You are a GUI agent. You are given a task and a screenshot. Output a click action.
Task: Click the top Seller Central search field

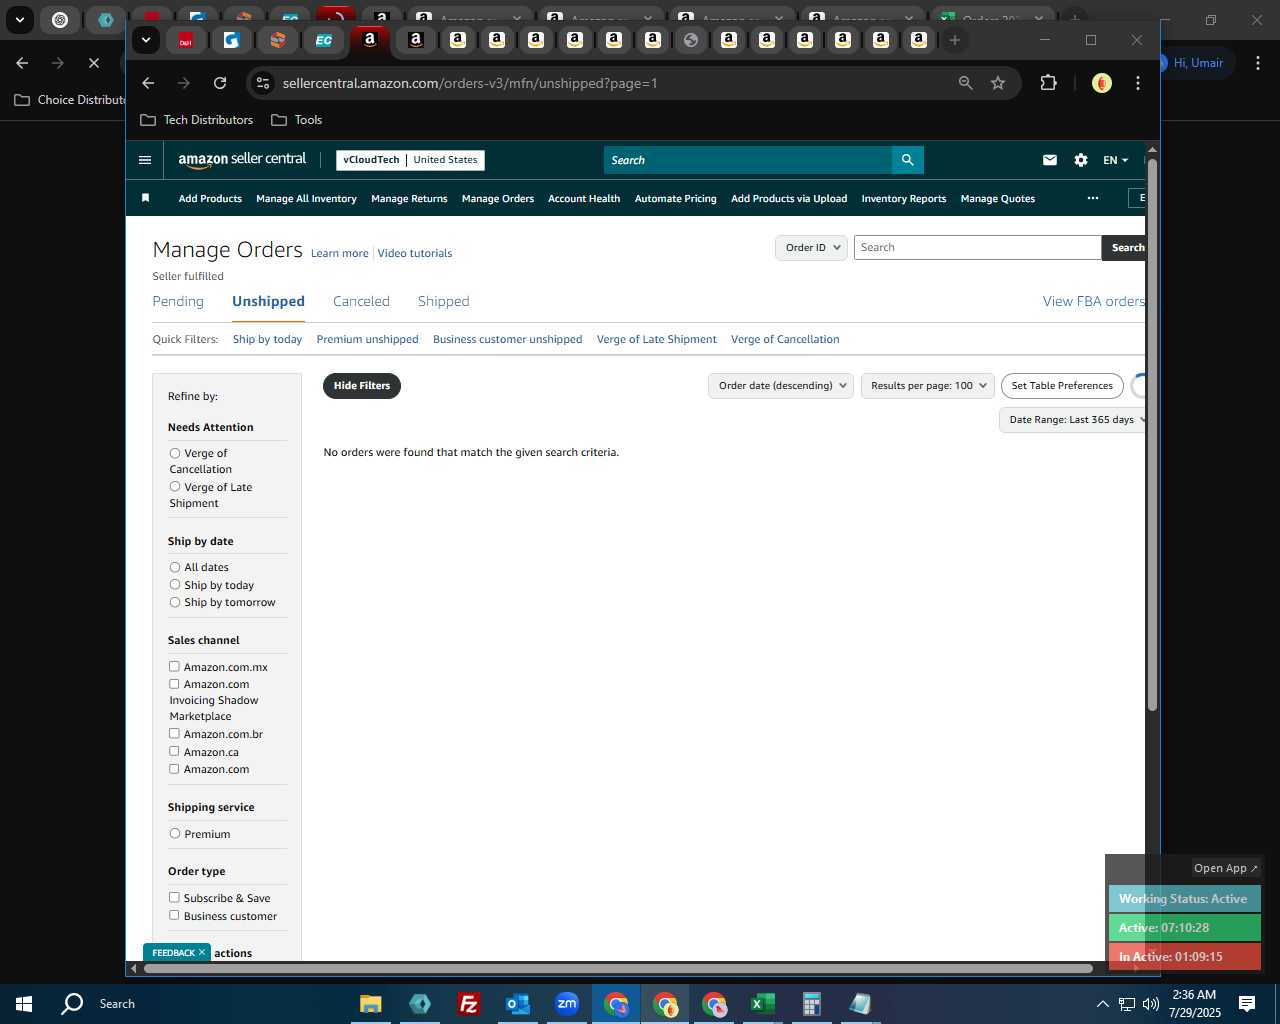point(747,160)
